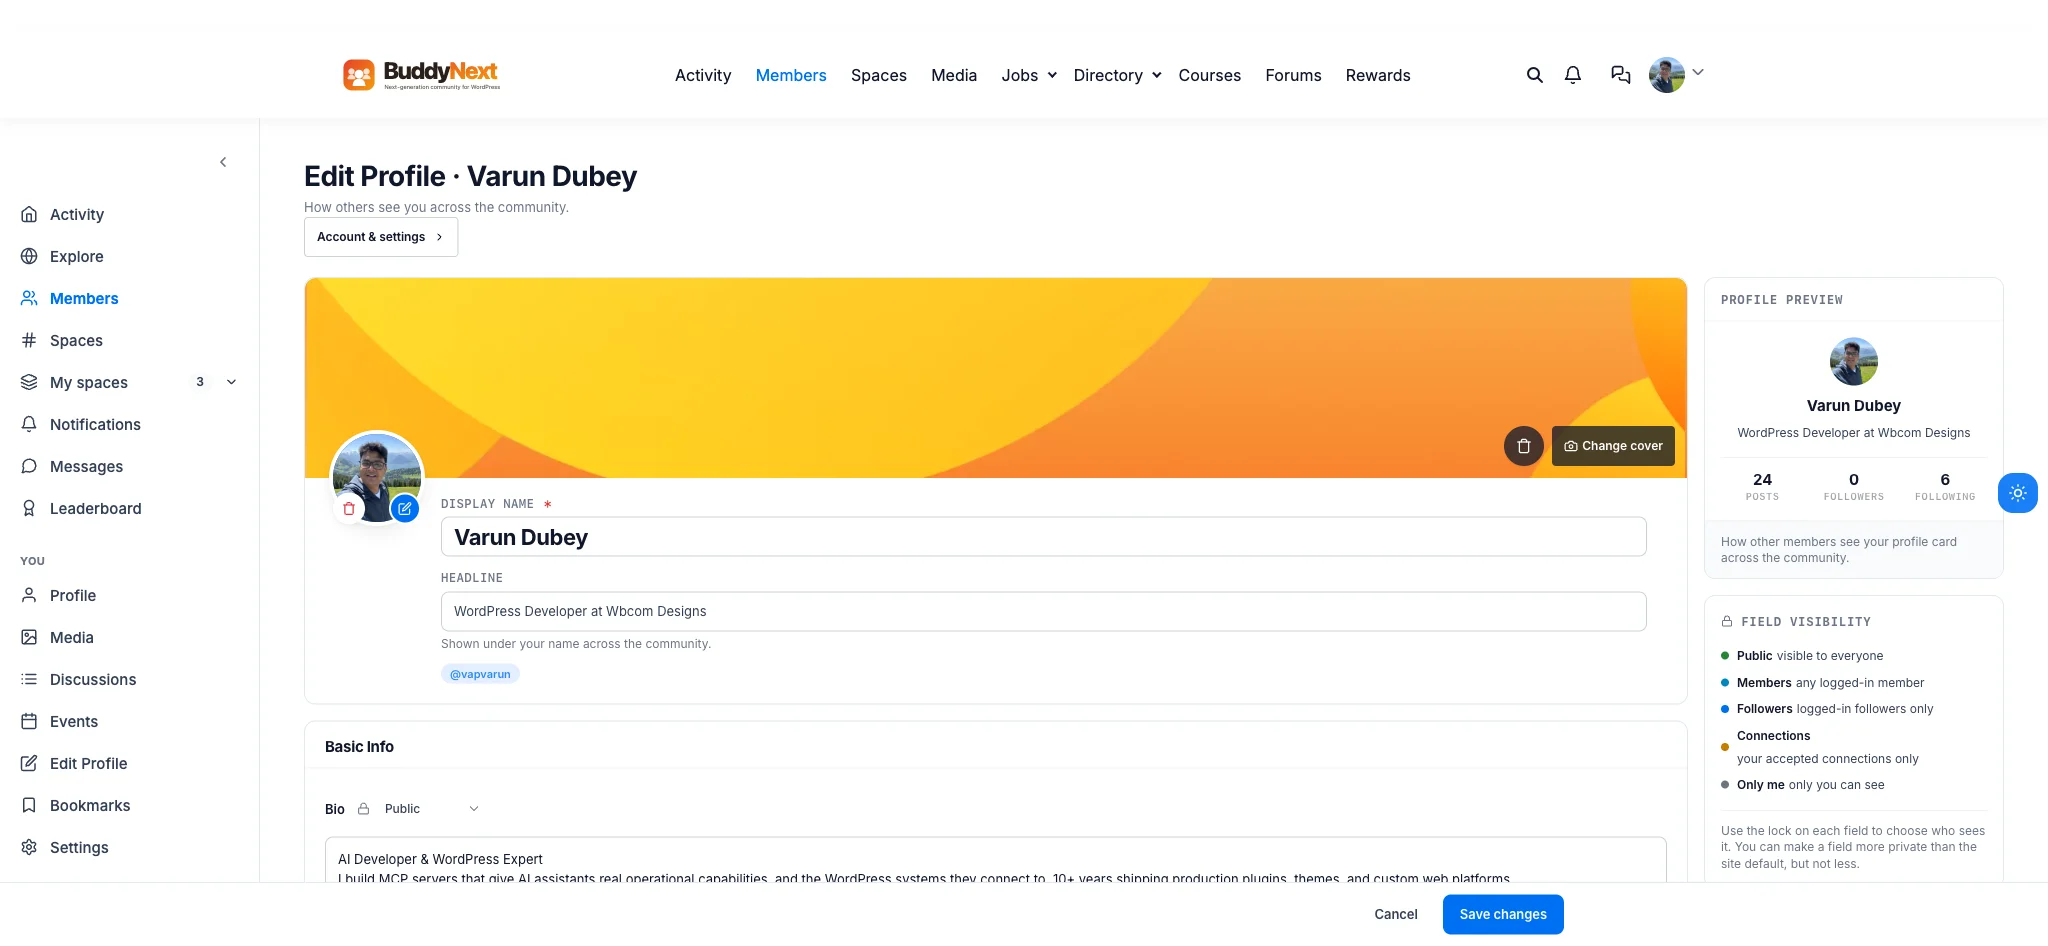Open the Jobs dropdown menu

[x=1029, y=75]
